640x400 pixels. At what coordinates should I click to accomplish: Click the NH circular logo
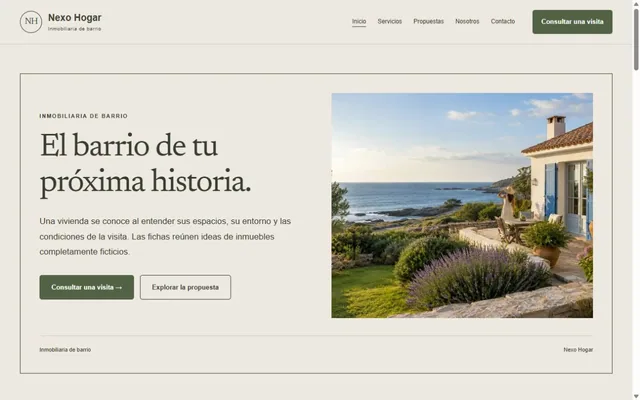click(31, 22)
